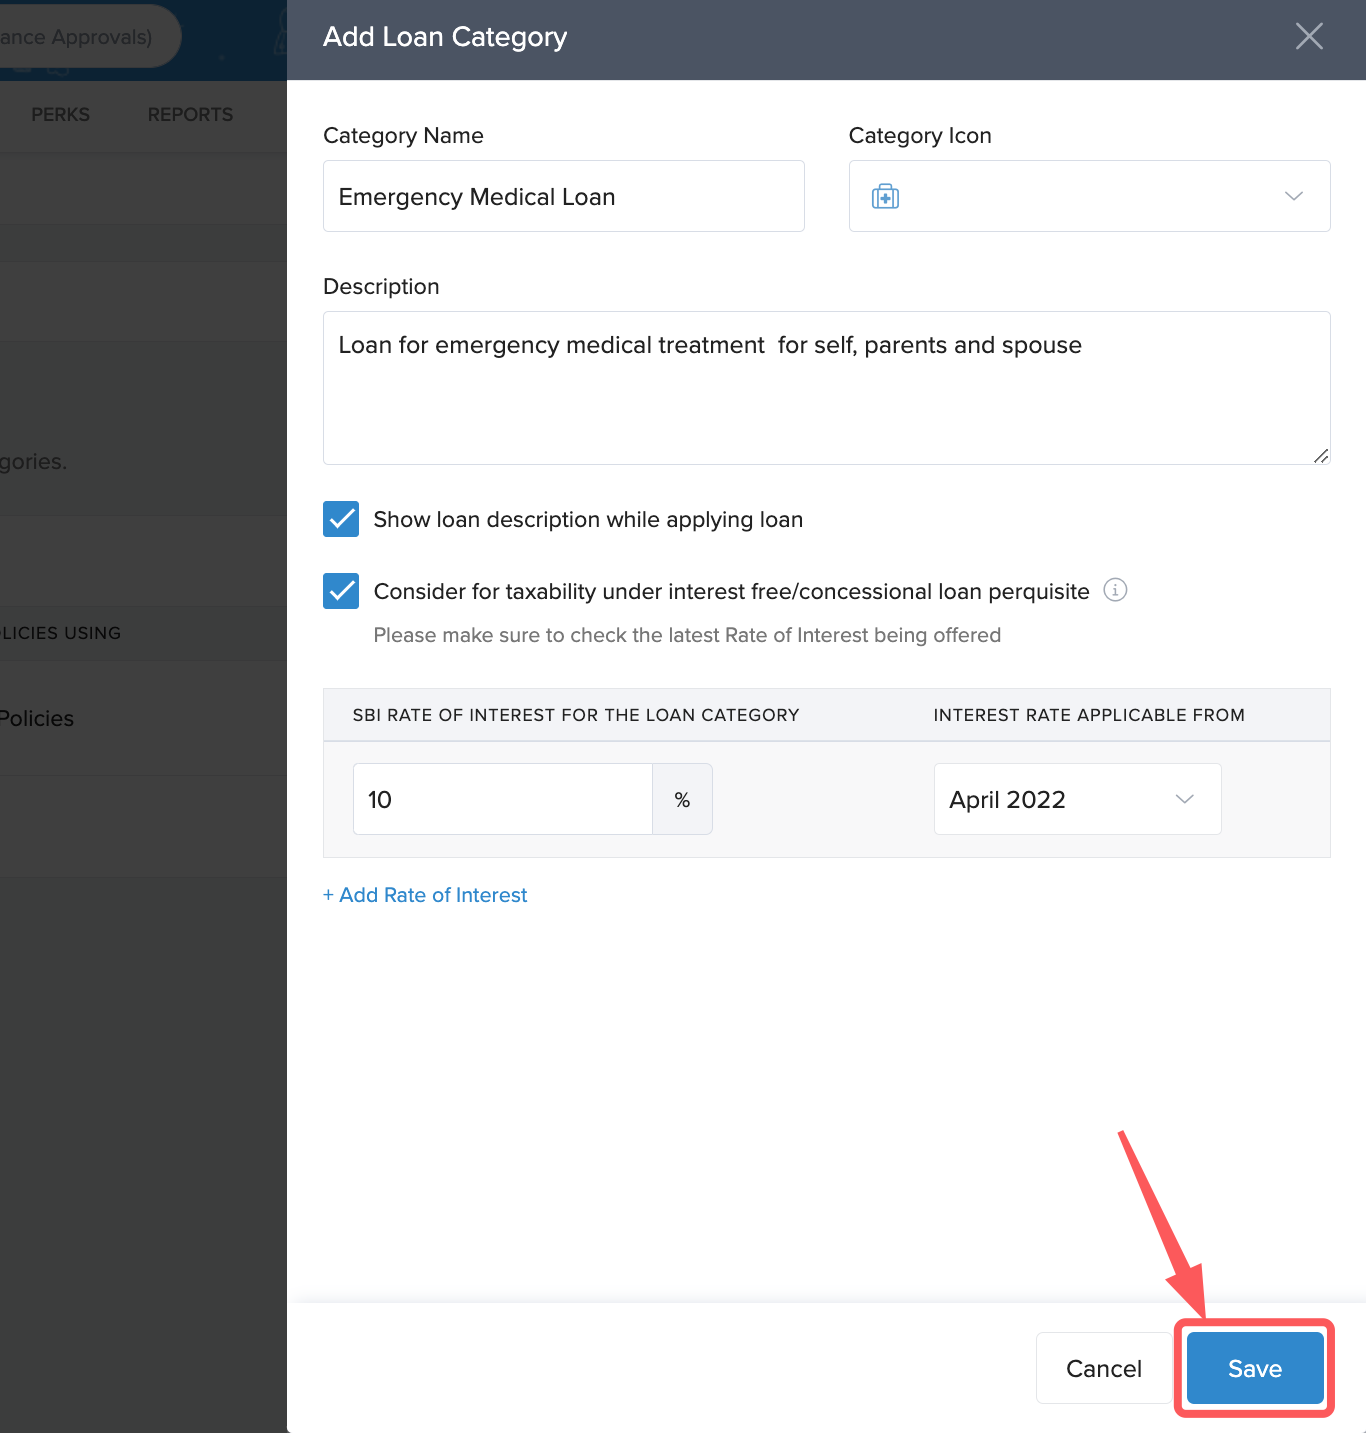Click the Approvals pill in the header
The height and width of the screenshot is (1433, 1366).
pyautogui.click(x=80, y=37)
